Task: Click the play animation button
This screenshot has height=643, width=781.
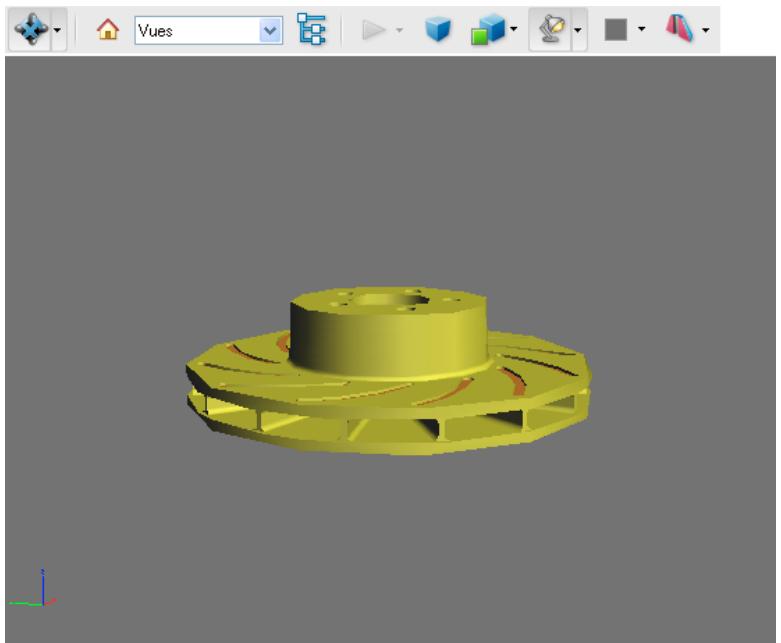Action: (374, 30)
